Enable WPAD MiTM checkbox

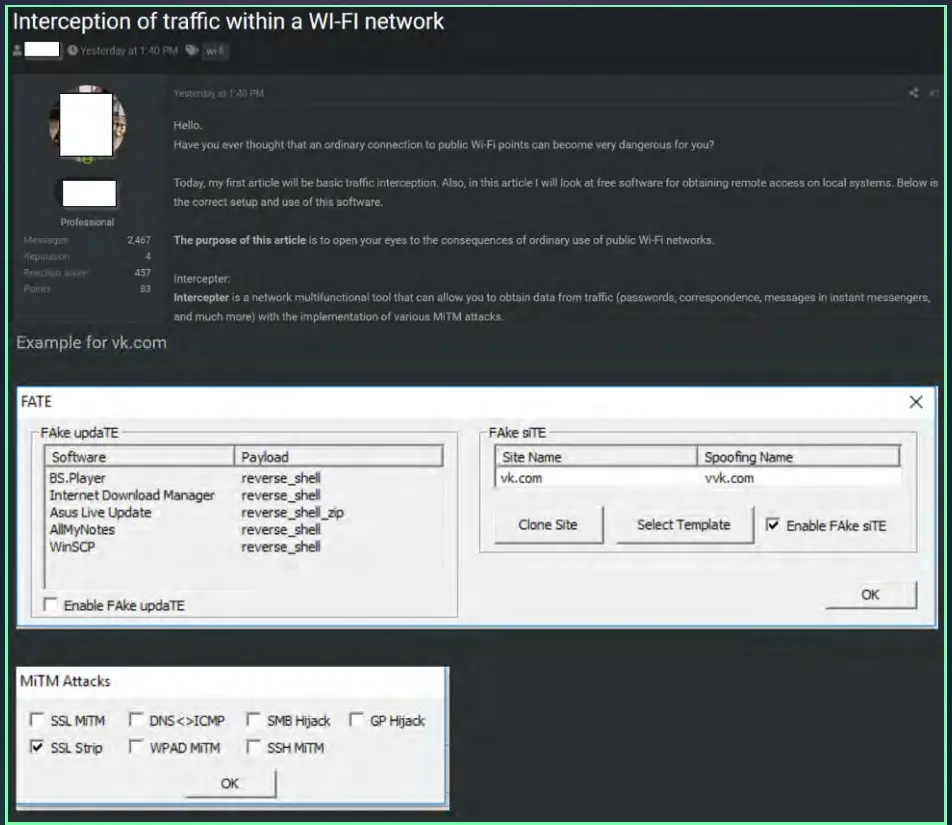(135, 747)
